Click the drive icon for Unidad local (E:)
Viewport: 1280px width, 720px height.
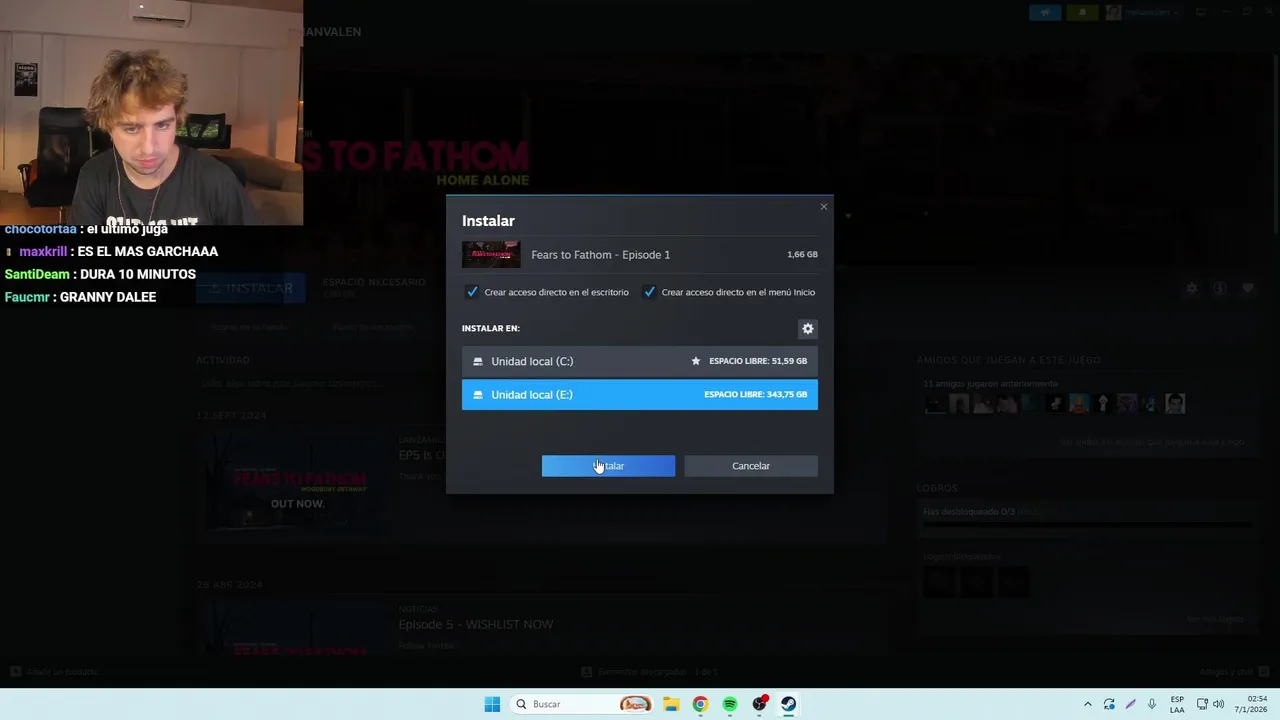pyautogui.click(x=478, y=395)
